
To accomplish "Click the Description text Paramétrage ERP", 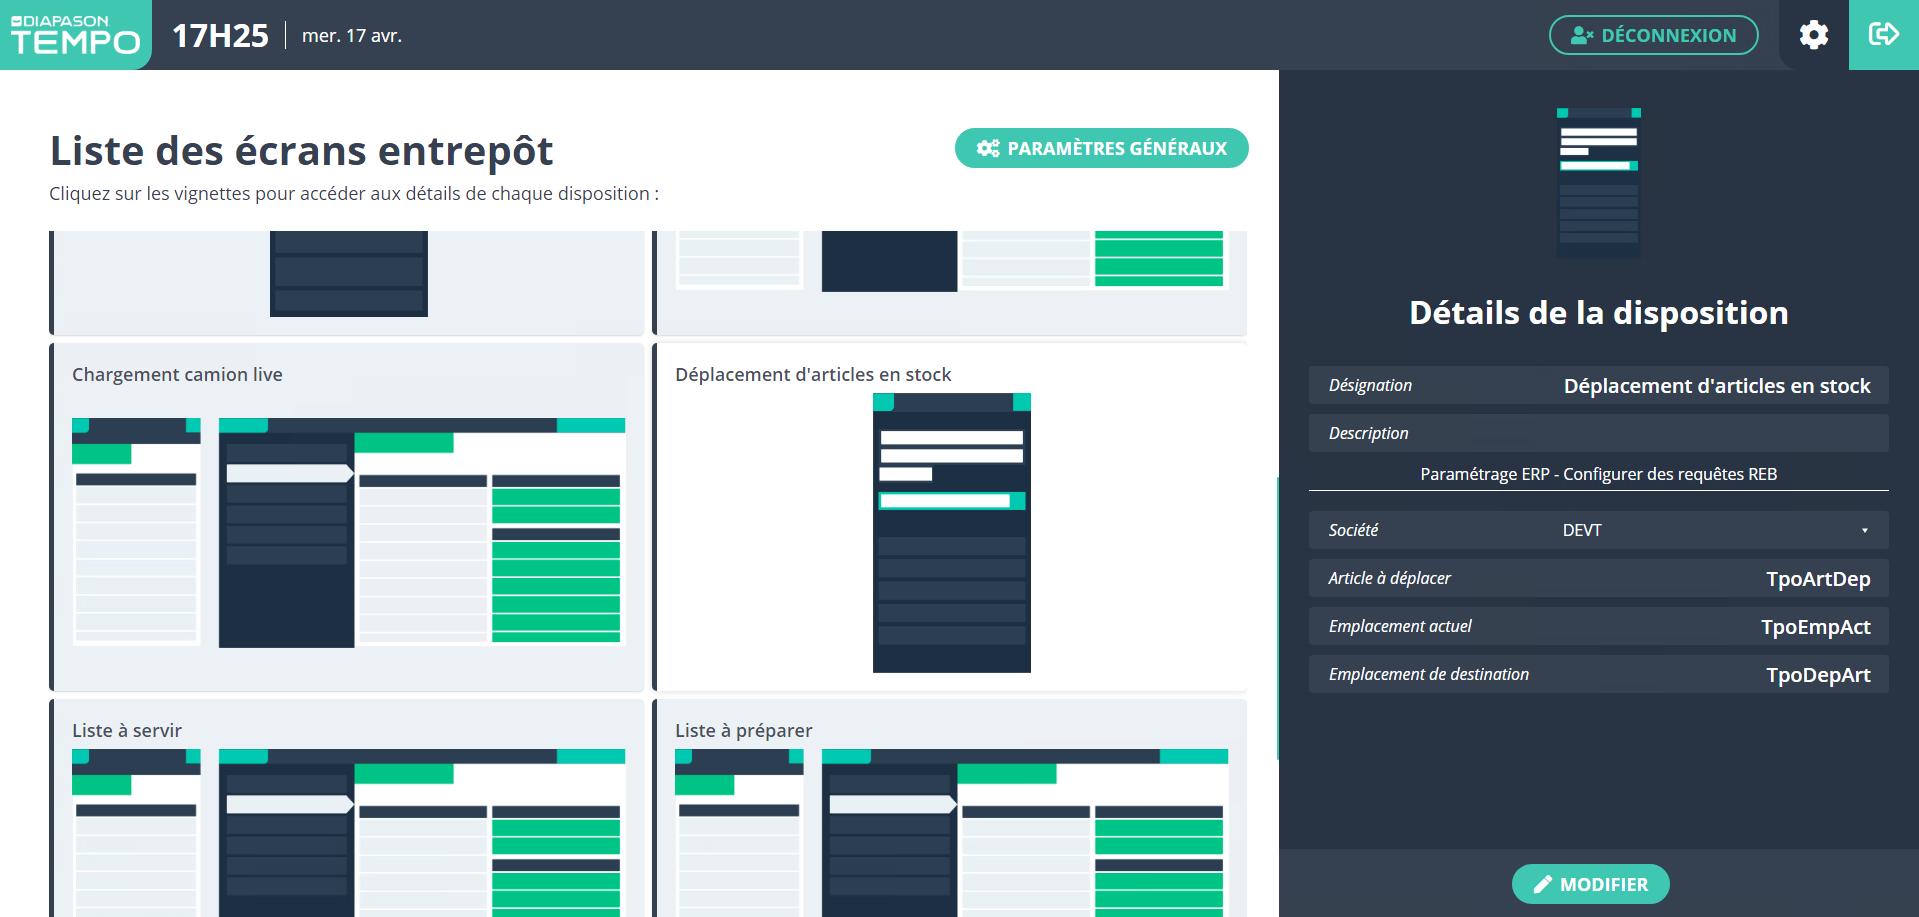I will click(1598, 474).
